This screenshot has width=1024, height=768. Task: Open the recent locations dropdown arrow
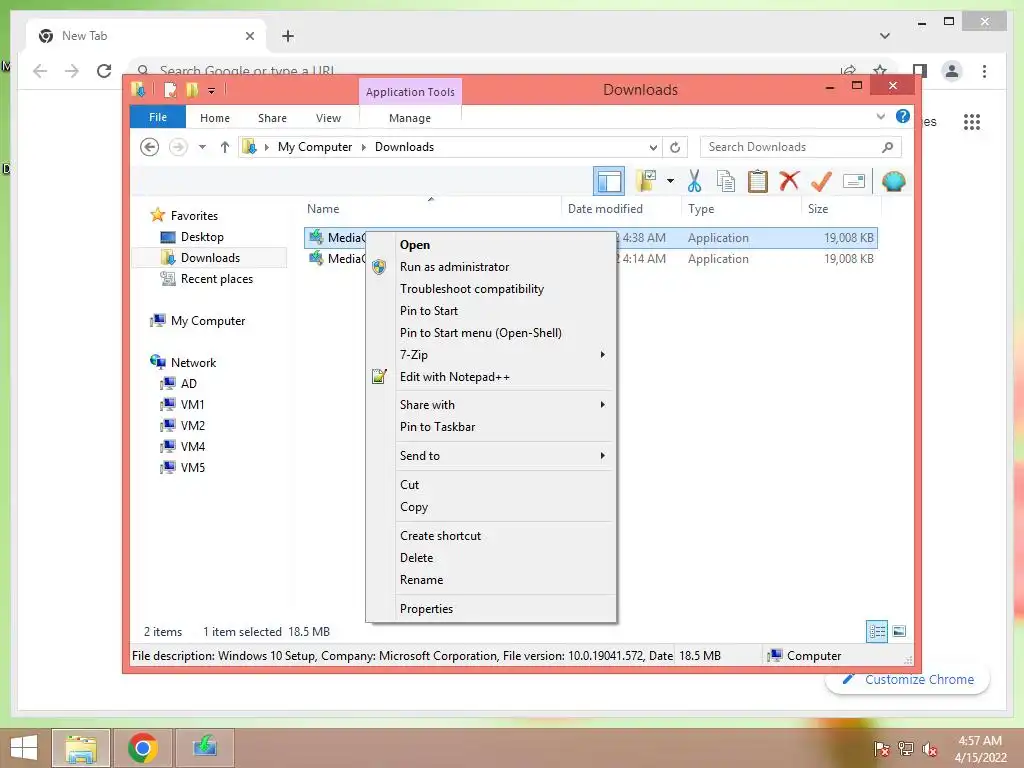click(x=202, y=147)
